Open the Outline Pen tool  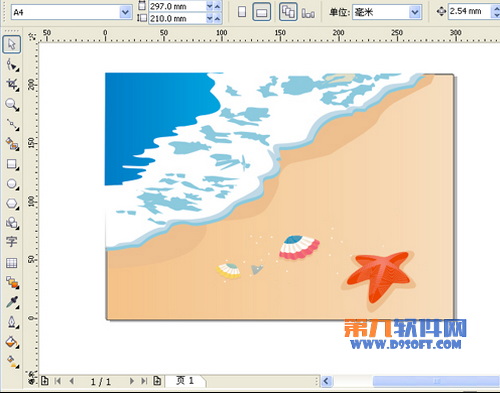pyautogui.click(x=12, y=322)
